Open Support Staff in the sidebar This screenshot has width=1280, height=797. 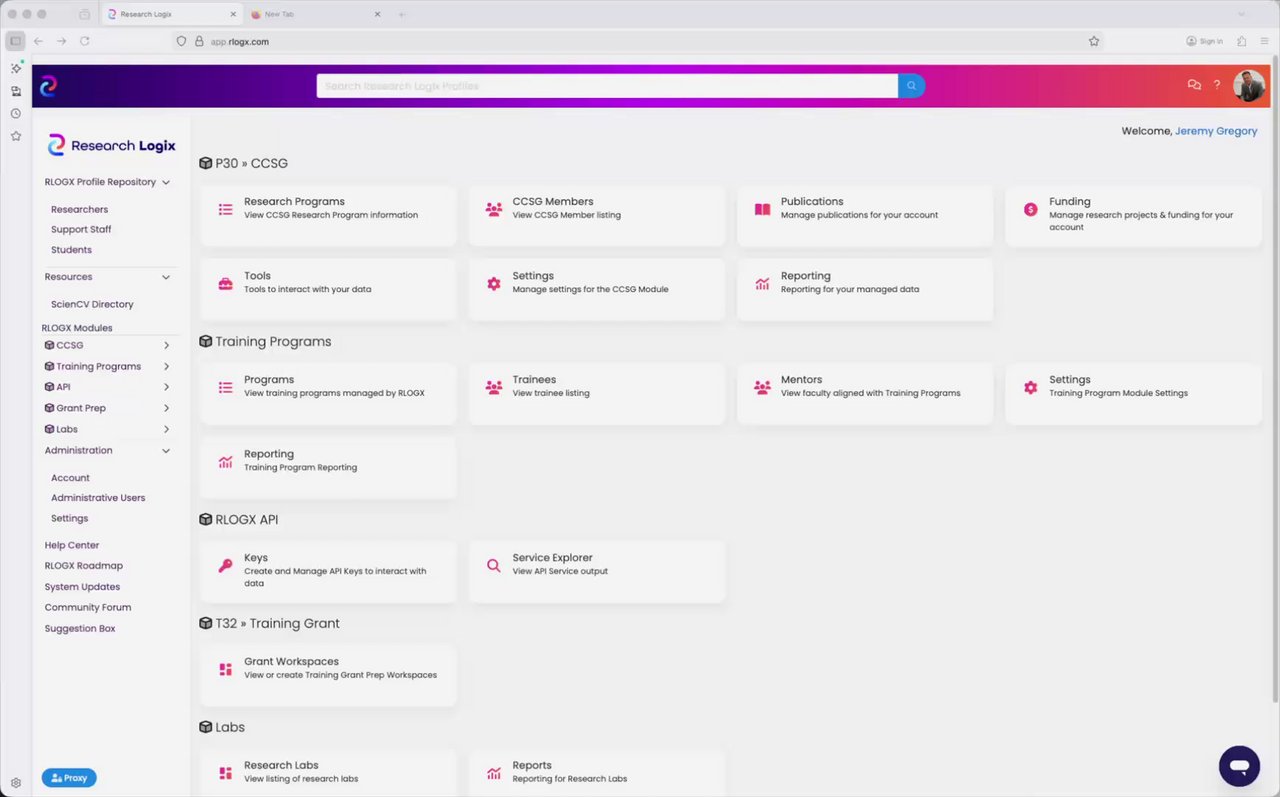click(x=81, y=229)
